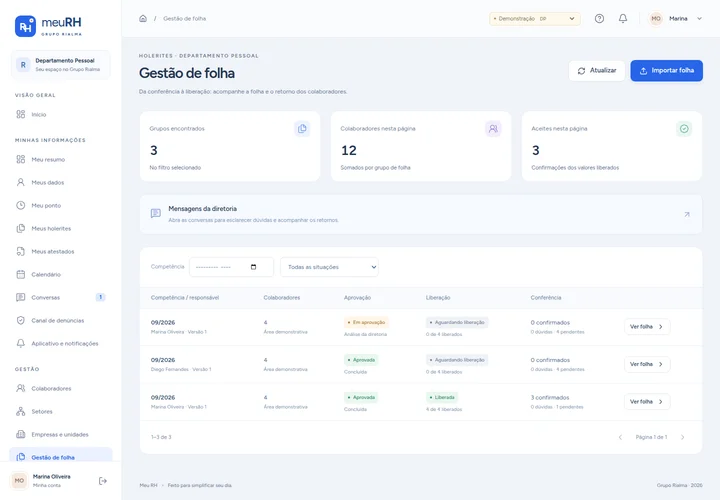Click the Meus dados person icon
Screen dimensions: 720x500
[x=21, y=182]
